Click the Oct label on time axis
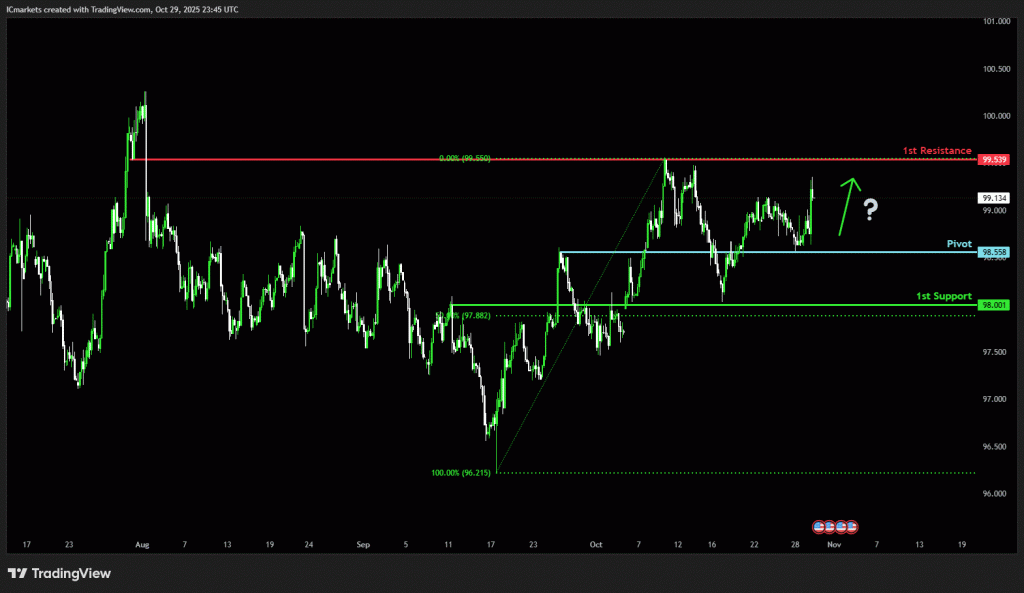The height and width of the screenshot is (593, 1024). [596, 545]
